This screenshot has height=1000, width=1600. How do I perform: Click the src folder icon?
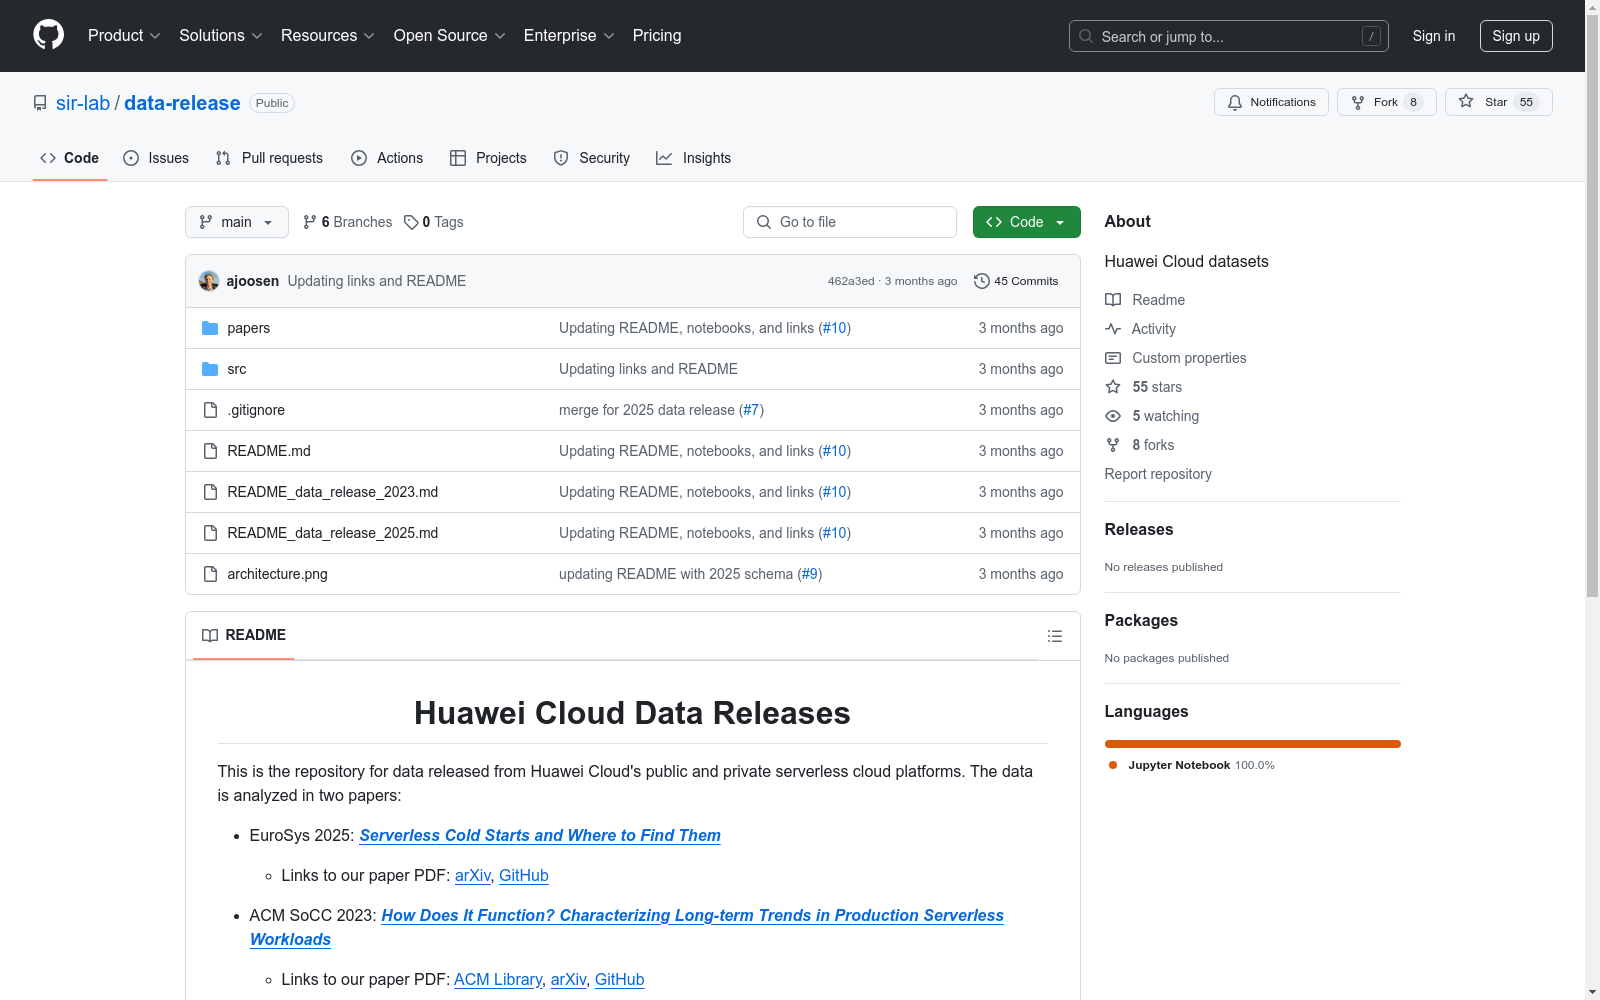210,369
